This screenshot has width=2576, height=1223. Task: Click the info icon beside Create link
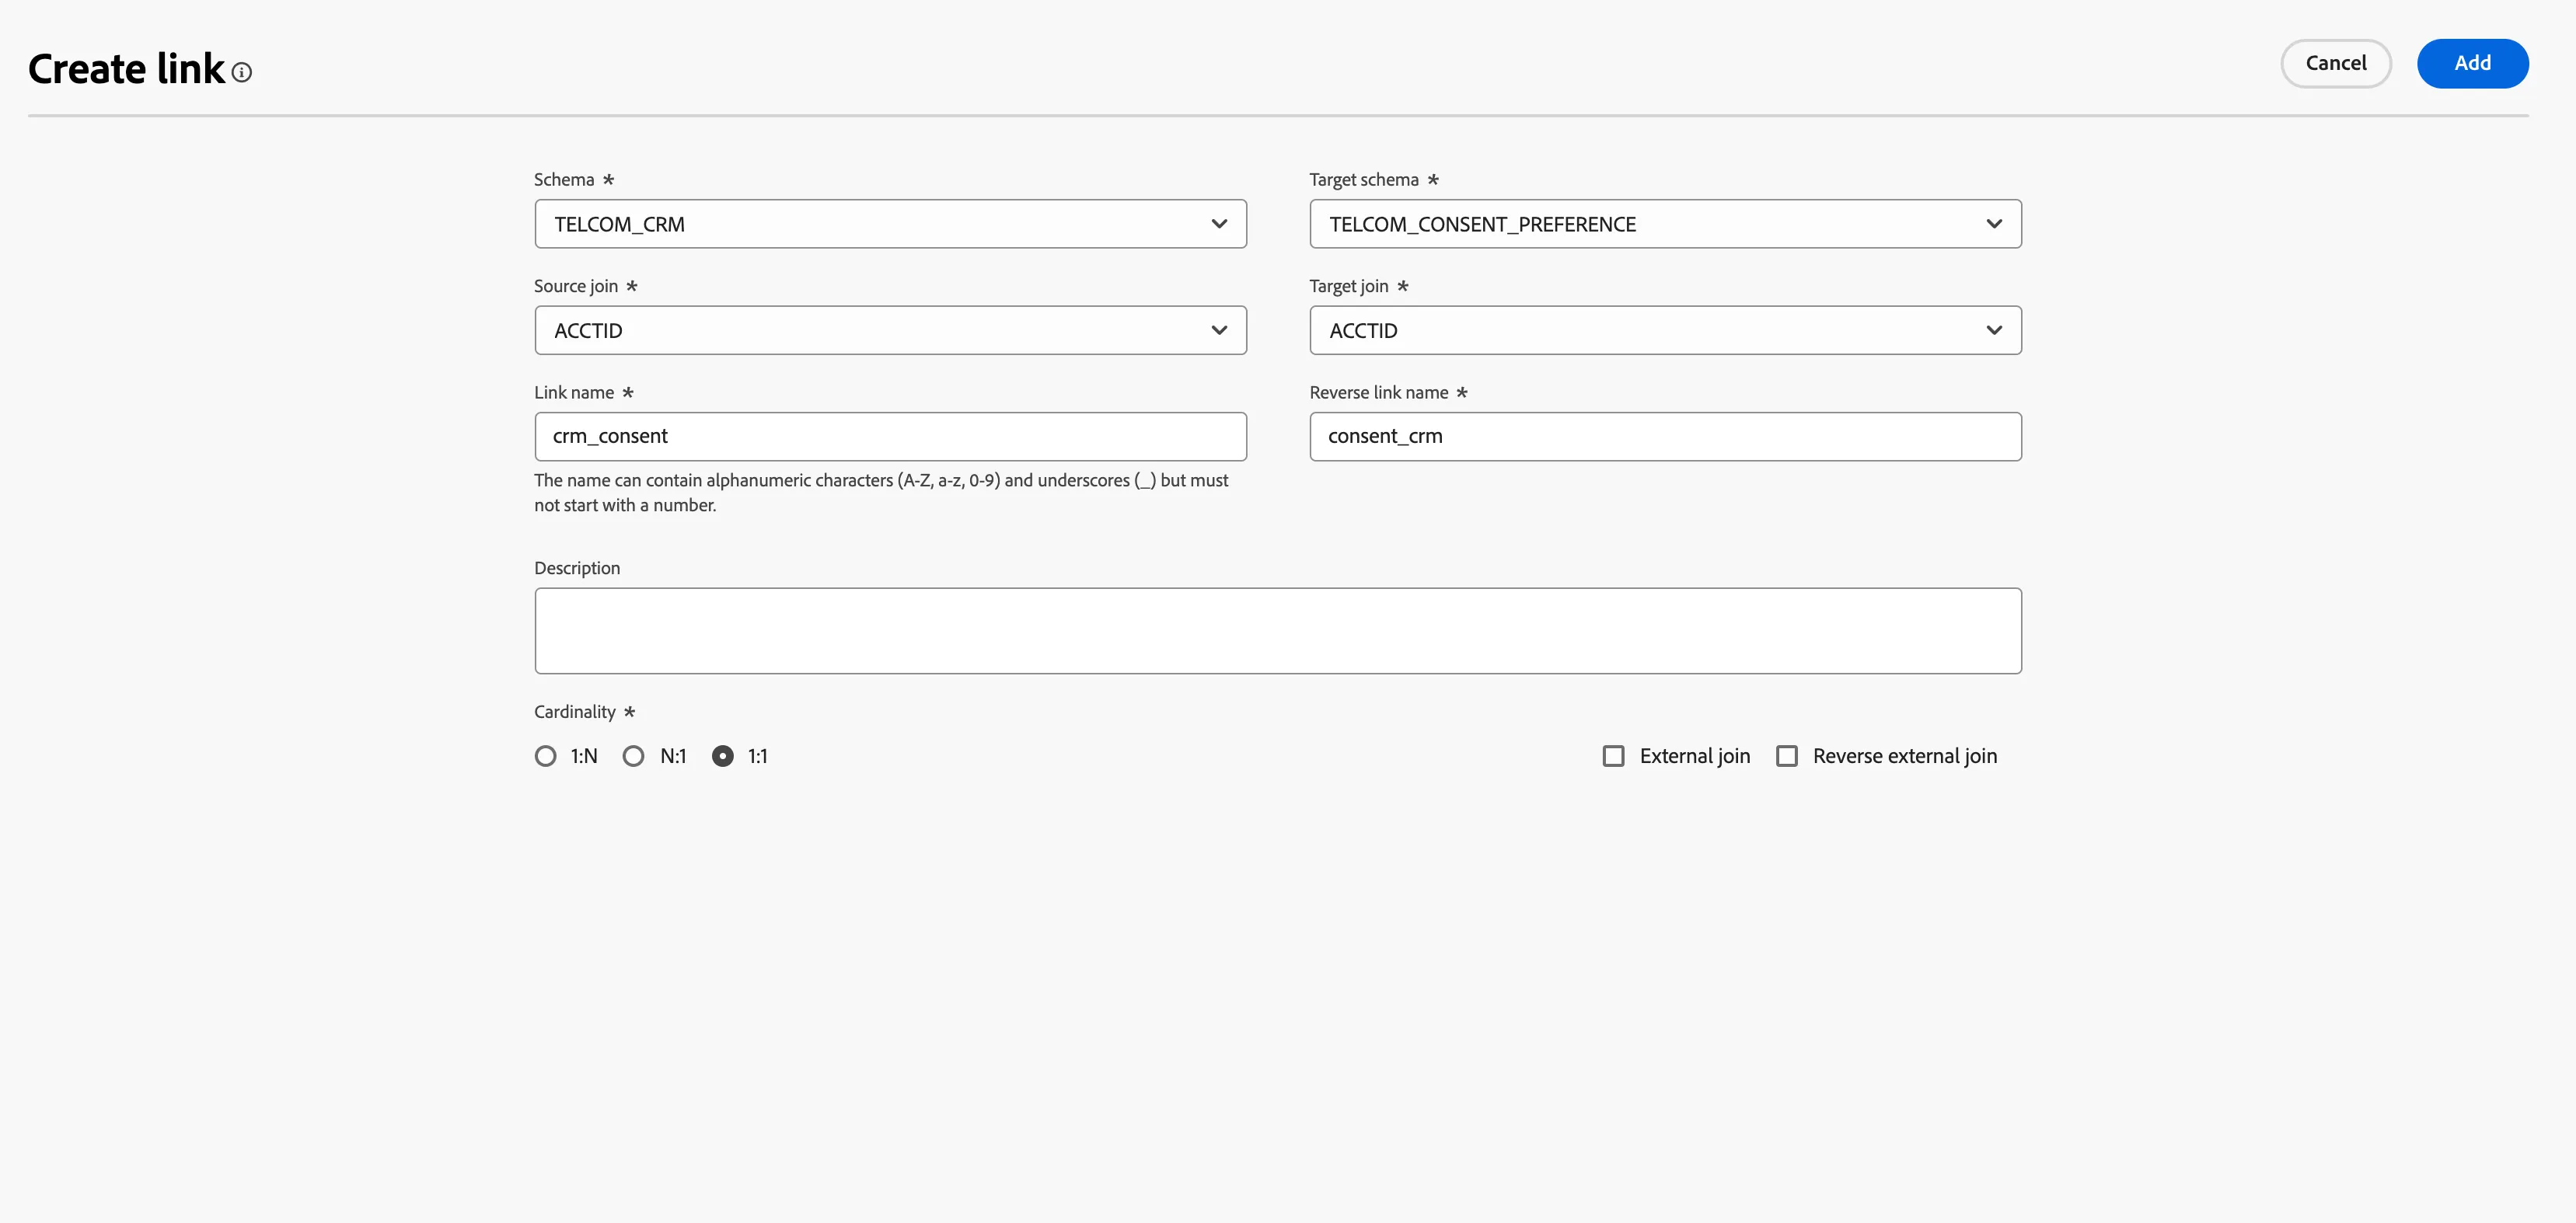click(242, 72)
